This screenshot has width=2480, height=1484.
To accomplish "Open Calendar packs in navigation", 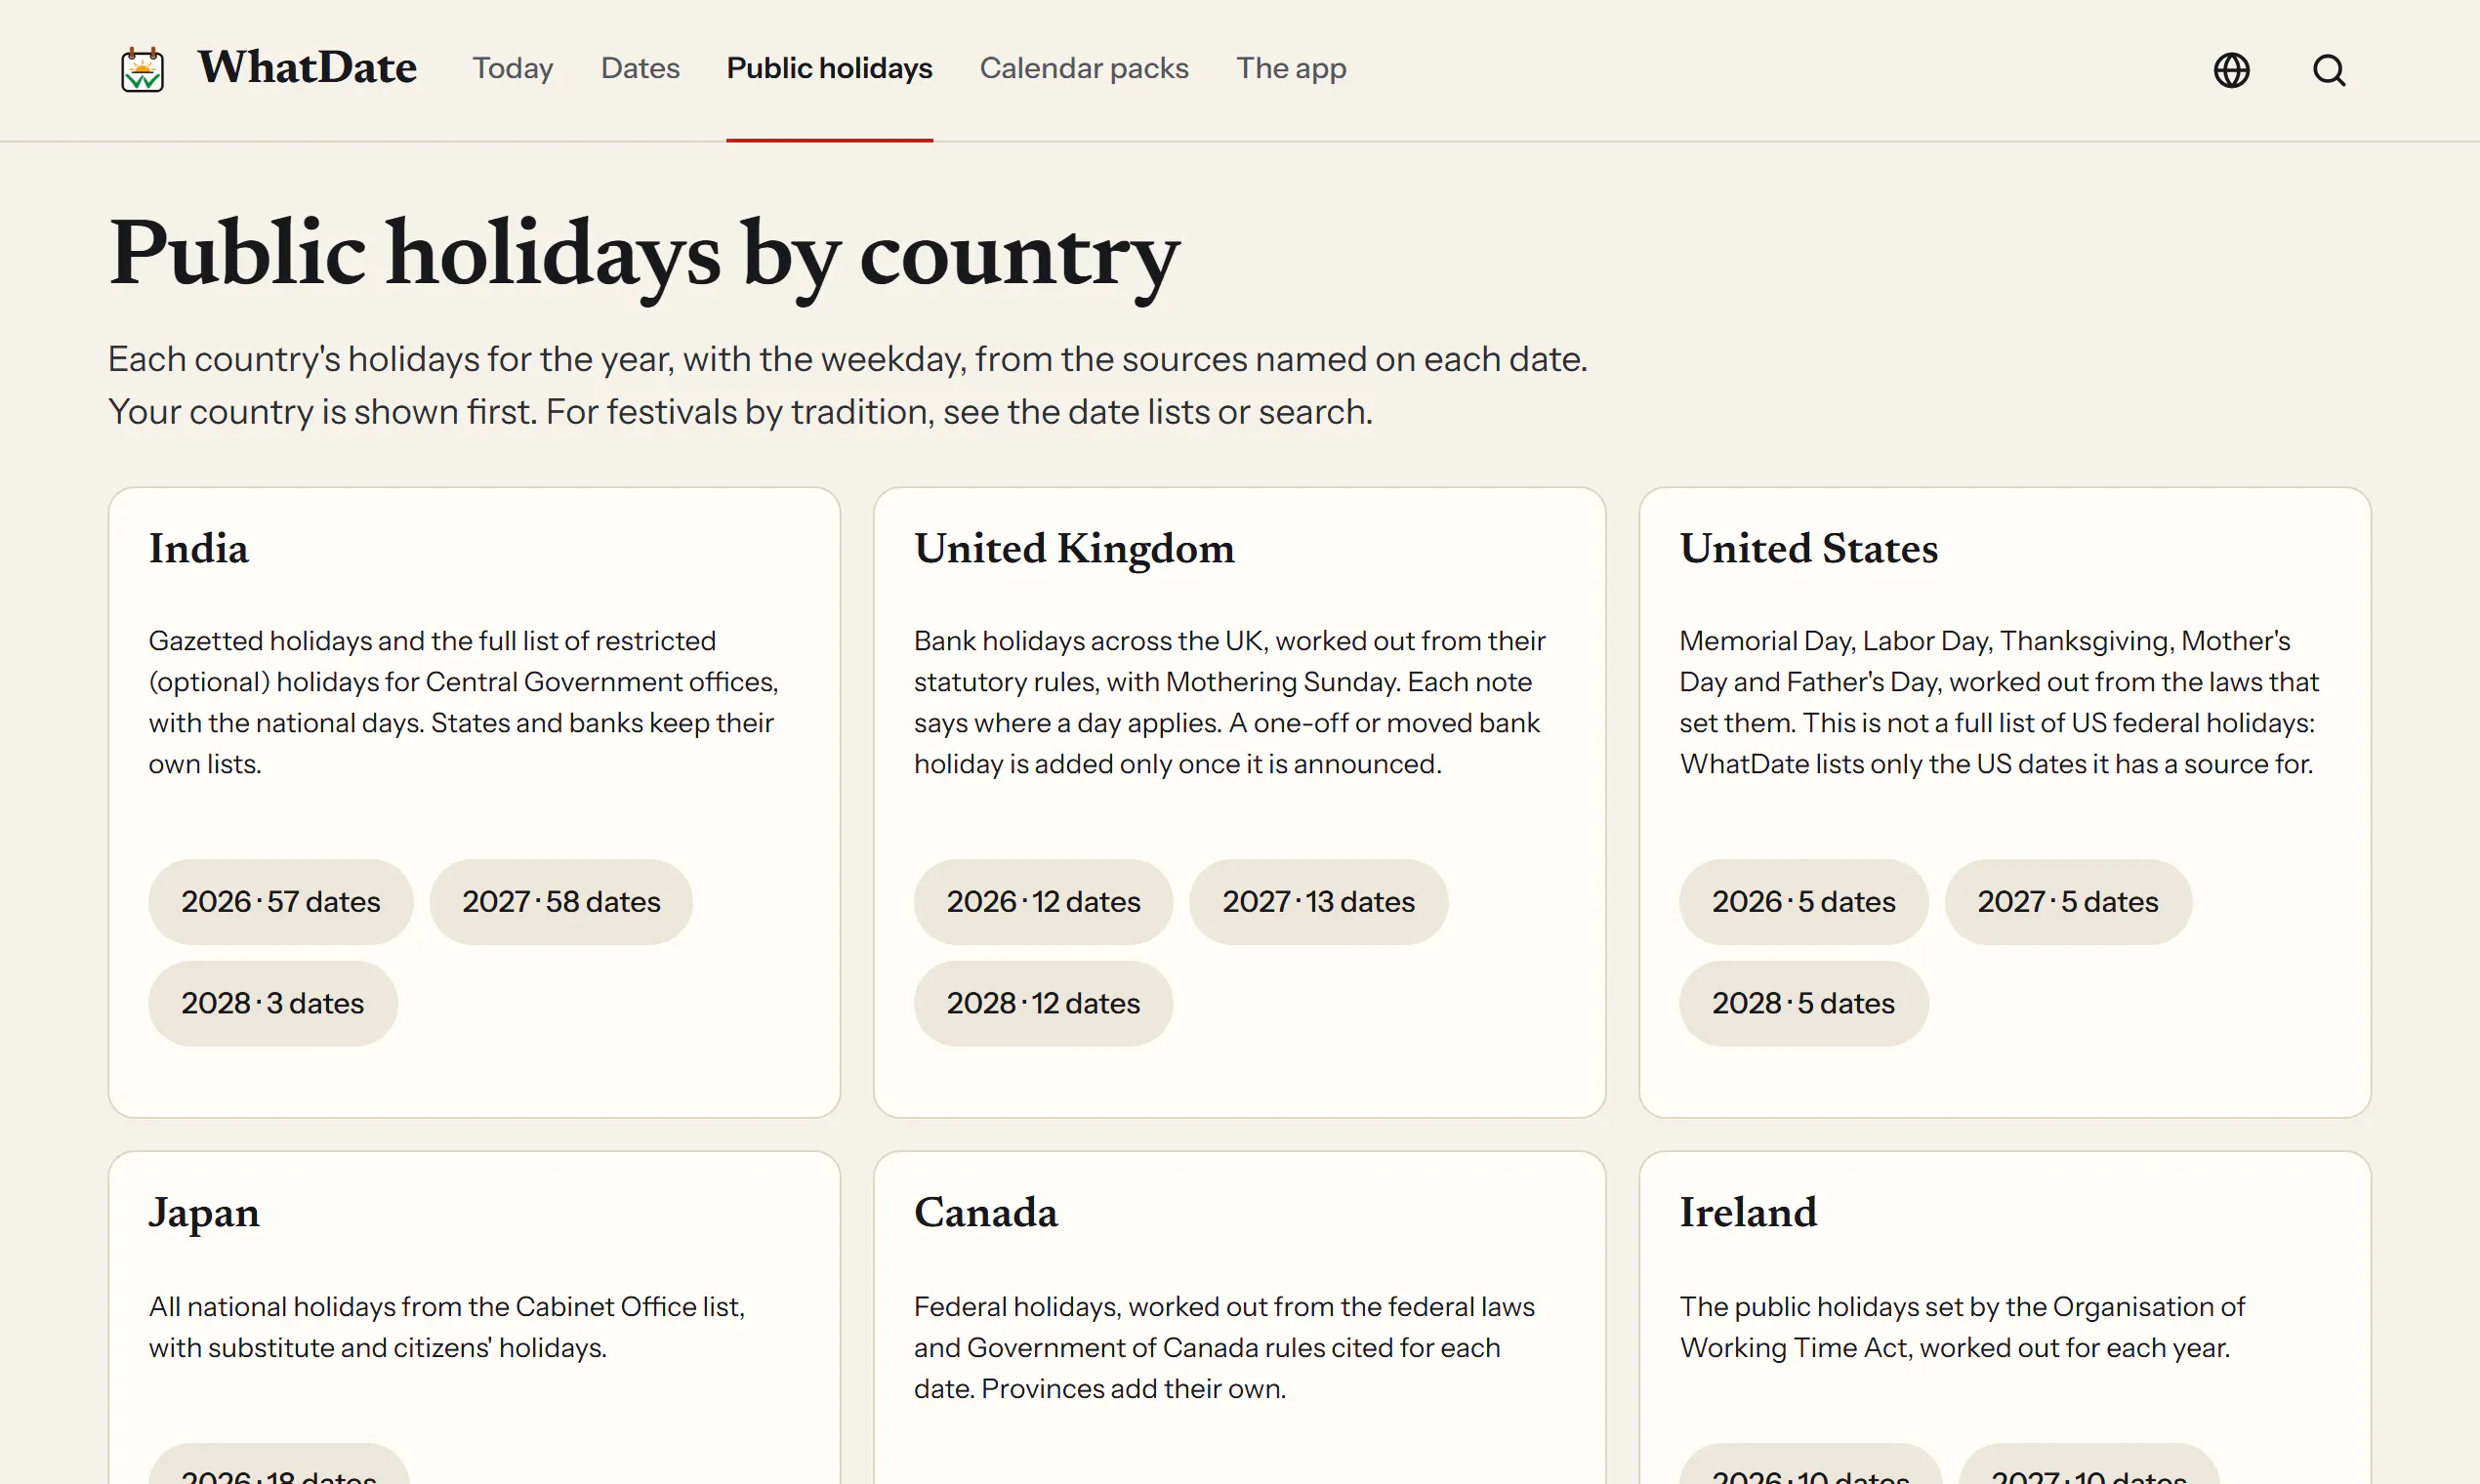I will (1084, 68).
